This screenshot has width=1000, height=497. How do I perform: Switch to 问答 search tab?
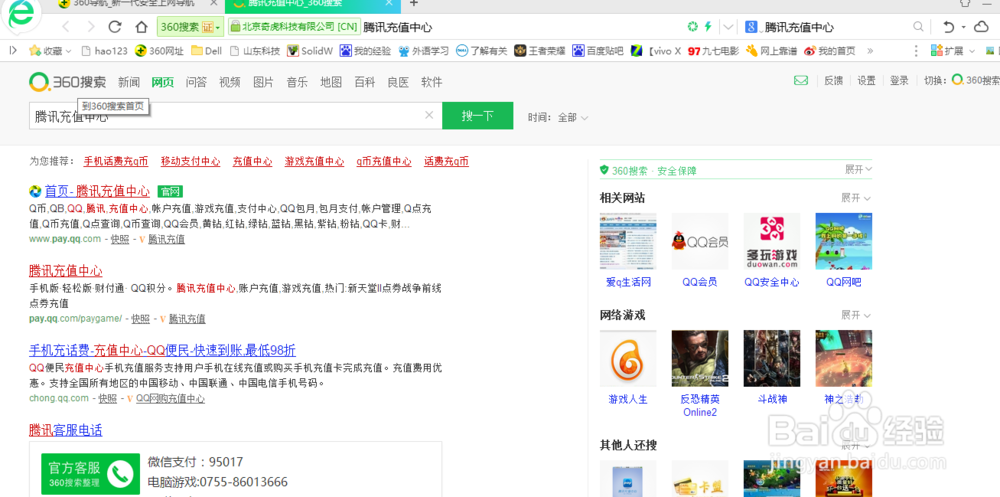[x=196, y=82]
